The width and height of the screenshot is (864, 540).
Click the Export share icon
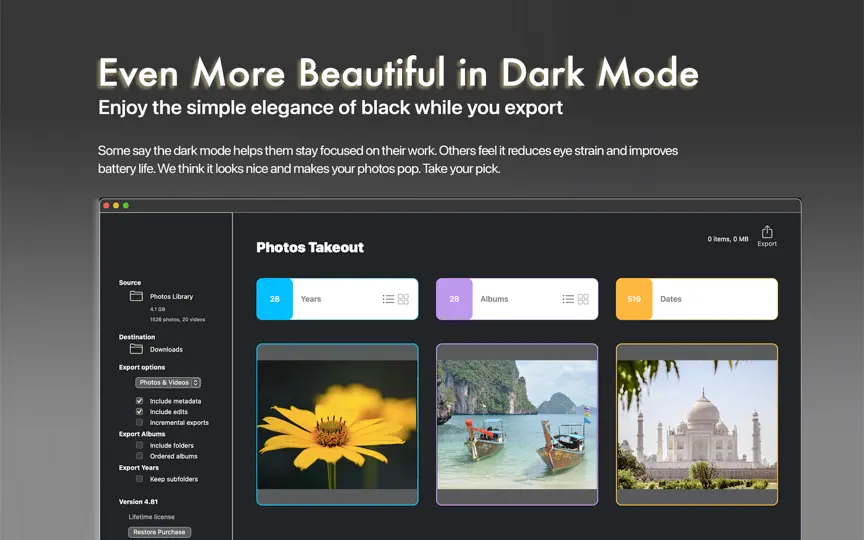[x=767, y=232]
